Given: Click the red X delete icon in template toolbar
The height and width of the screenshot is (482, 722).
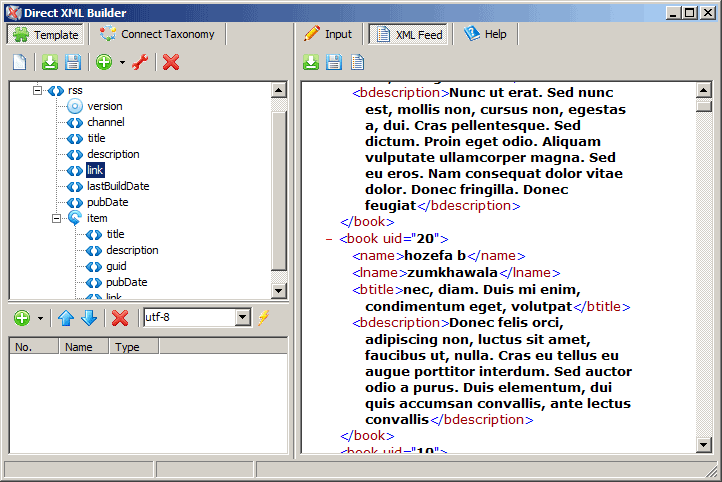Looking at the screenshot, I should click(171, 63).
